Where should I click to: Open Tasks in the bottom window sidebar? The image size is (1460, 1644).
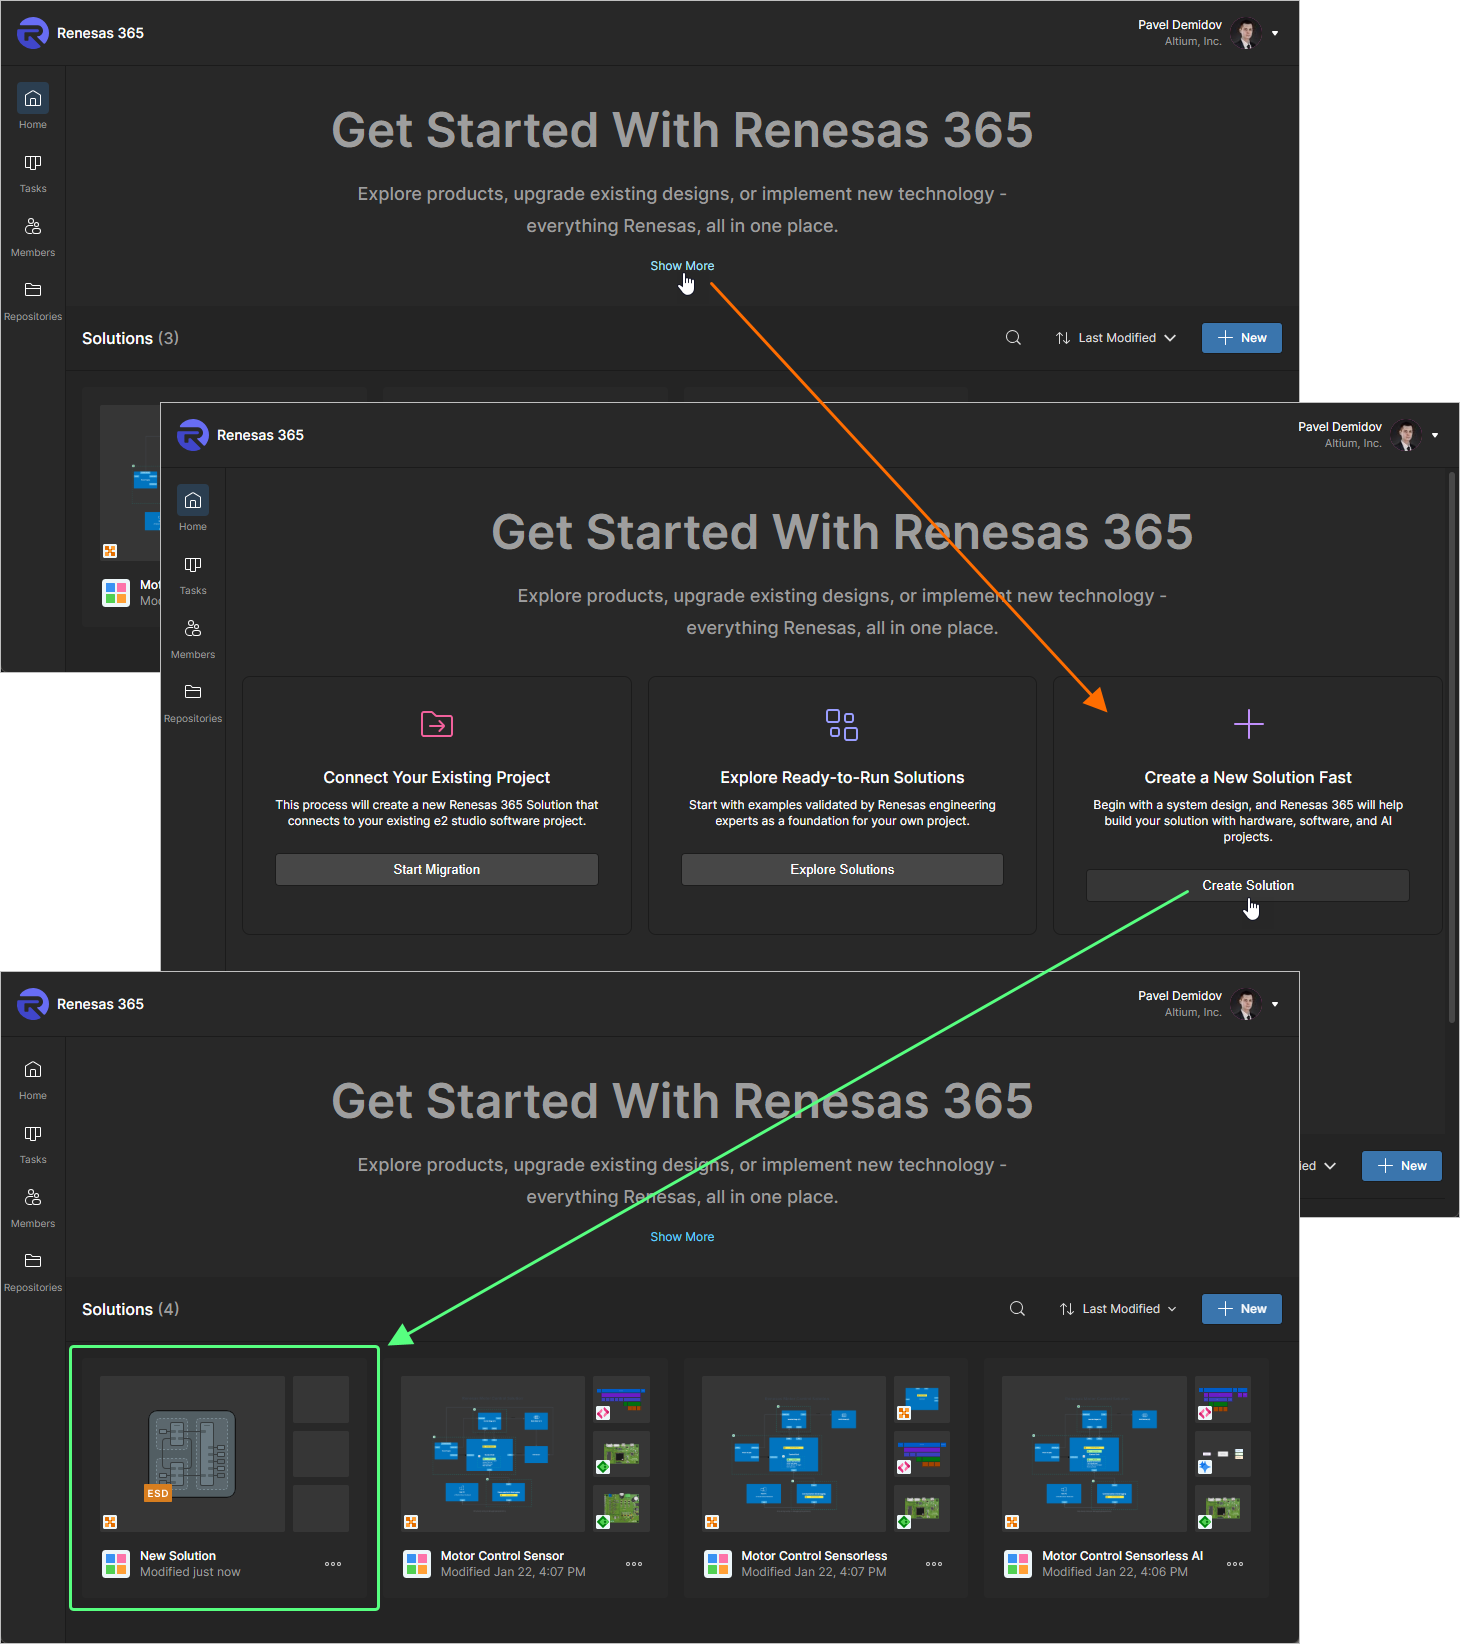(x=33, y=1144)
